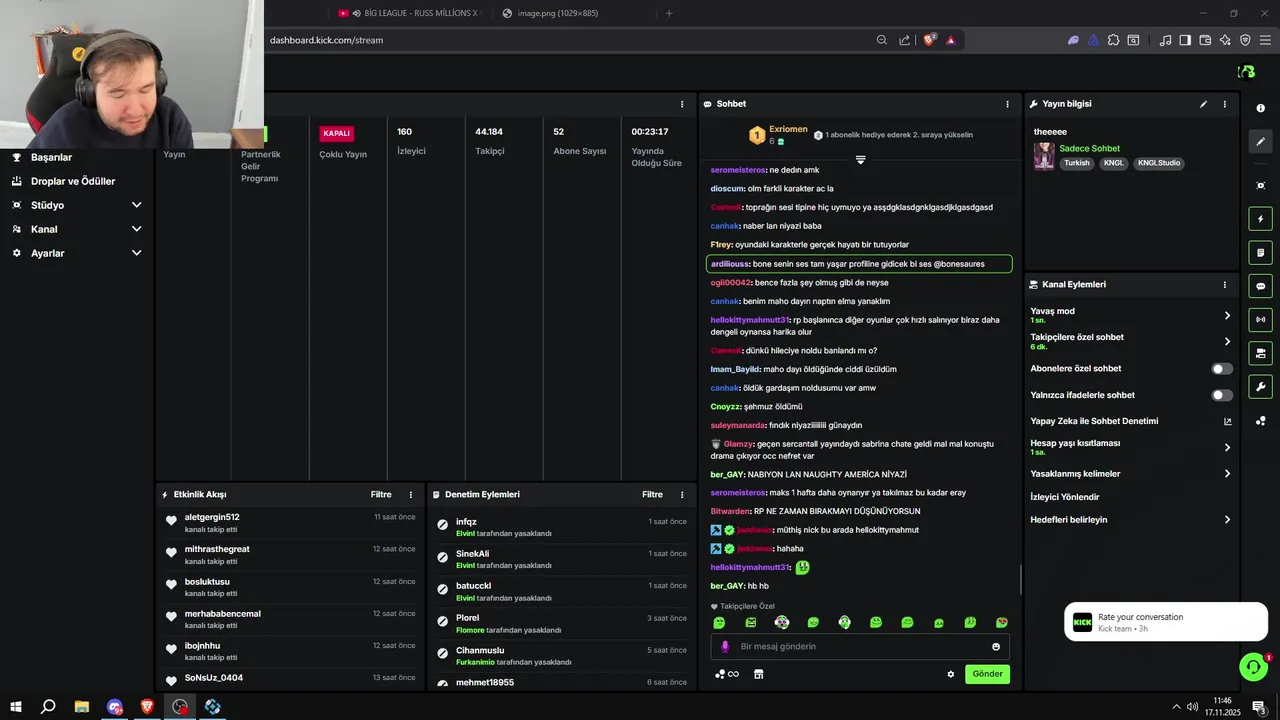Switch to BIG LEAGUE browser tab

click(410, 13)
